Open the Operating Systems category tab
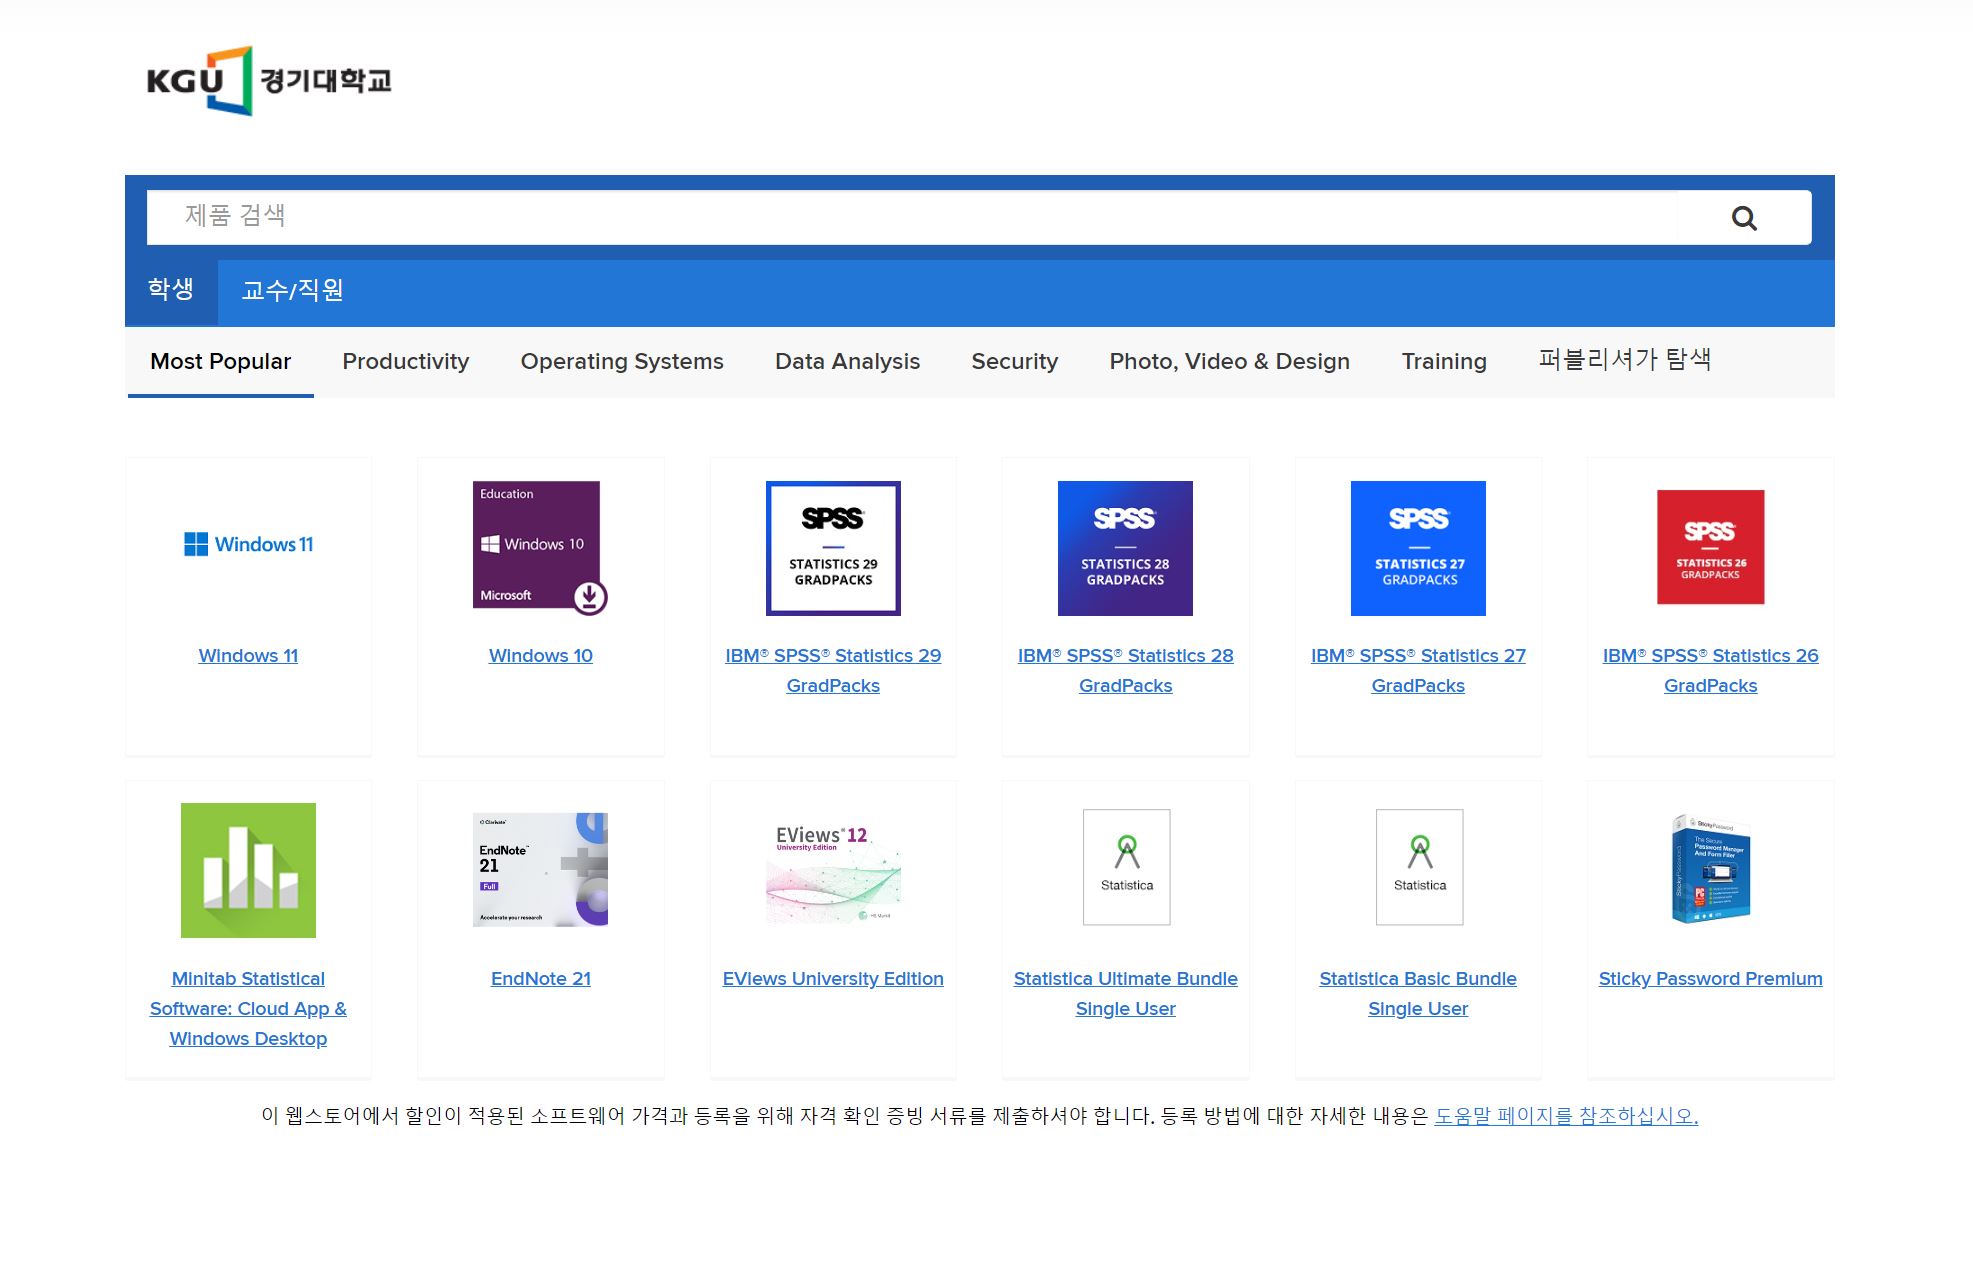This screenshot has width=1973, height=1287. (622, 362)
